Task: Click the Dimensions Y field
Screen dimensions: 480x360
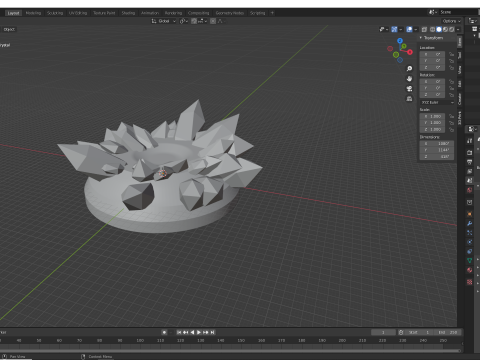Action: click(437, 150)
